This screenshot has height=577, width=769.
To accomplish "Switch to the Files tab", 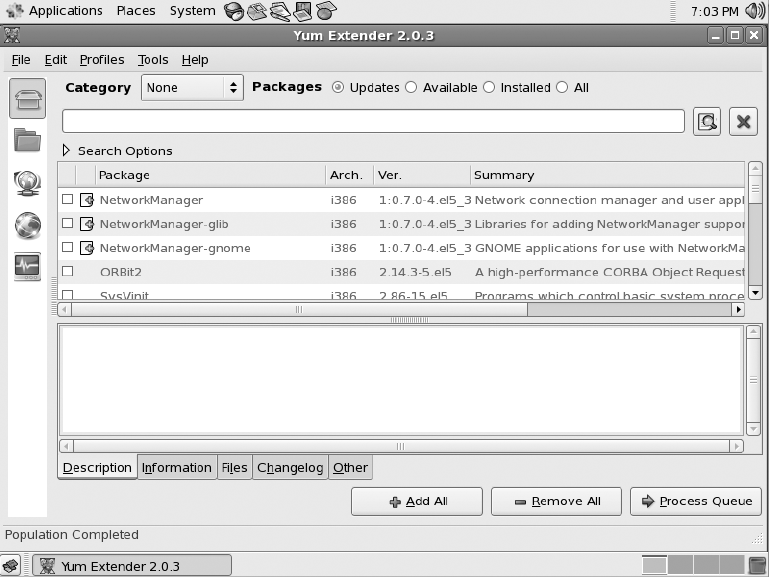I will pyautogui.click(x=234, y=468).
